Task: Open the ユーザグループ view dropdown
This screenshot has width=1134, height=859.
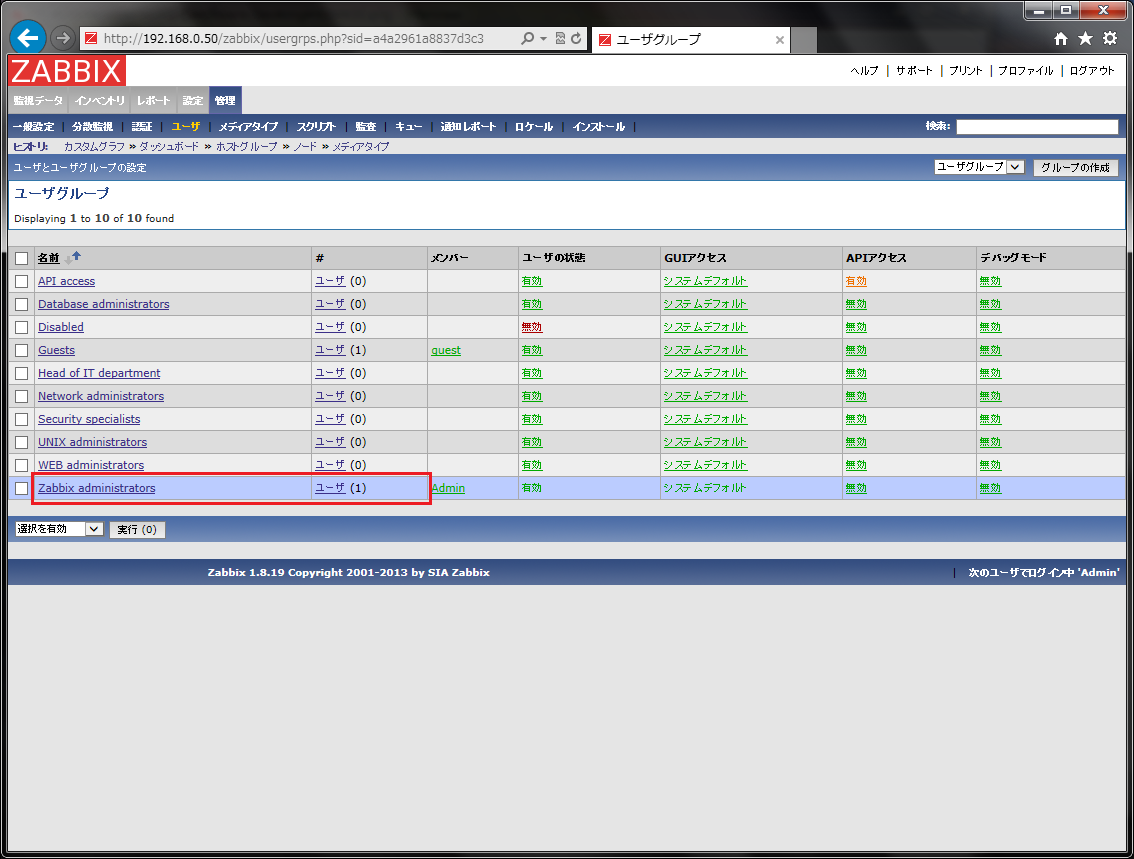Action: [979, 167]
